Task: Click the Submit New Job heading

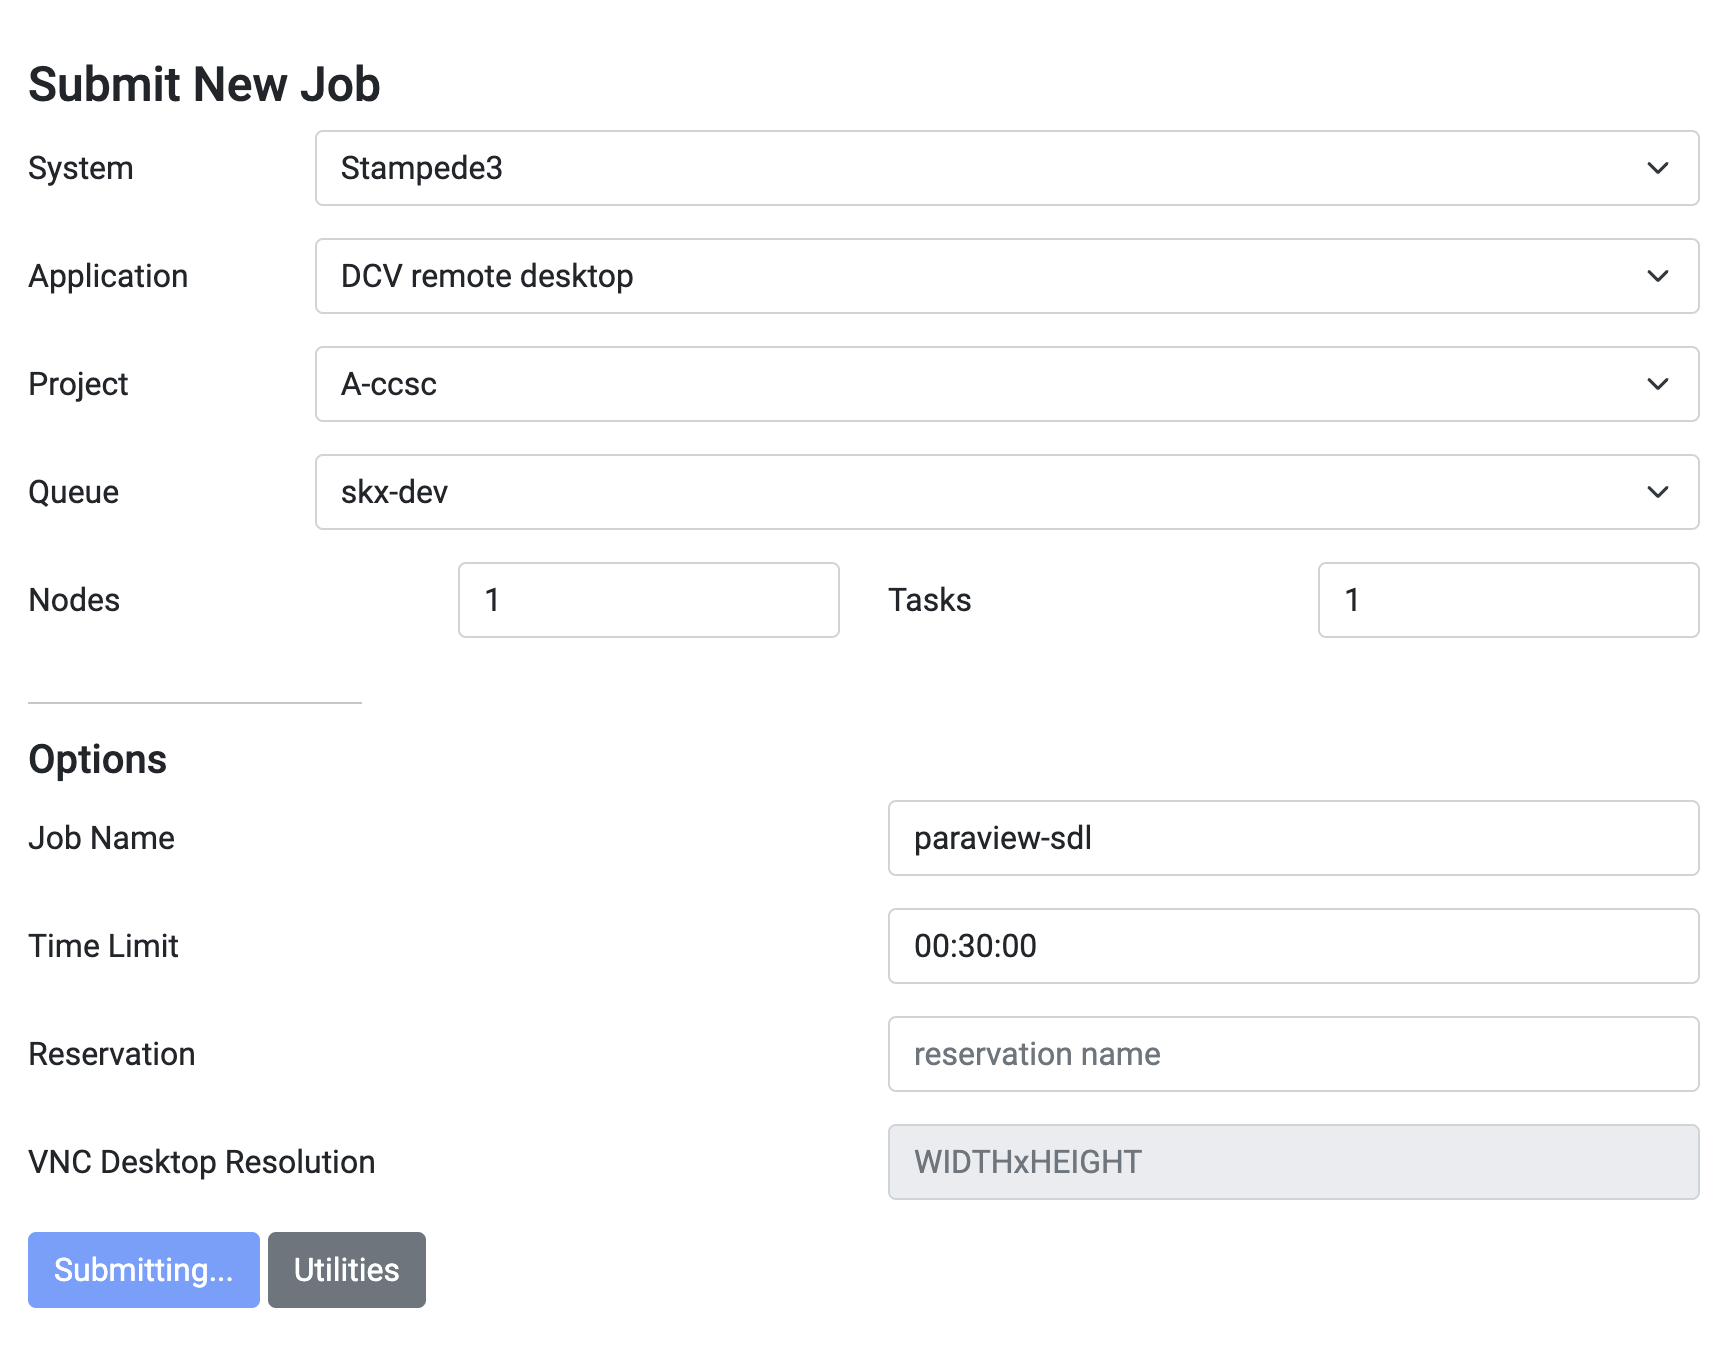Action: pos(204,84)
